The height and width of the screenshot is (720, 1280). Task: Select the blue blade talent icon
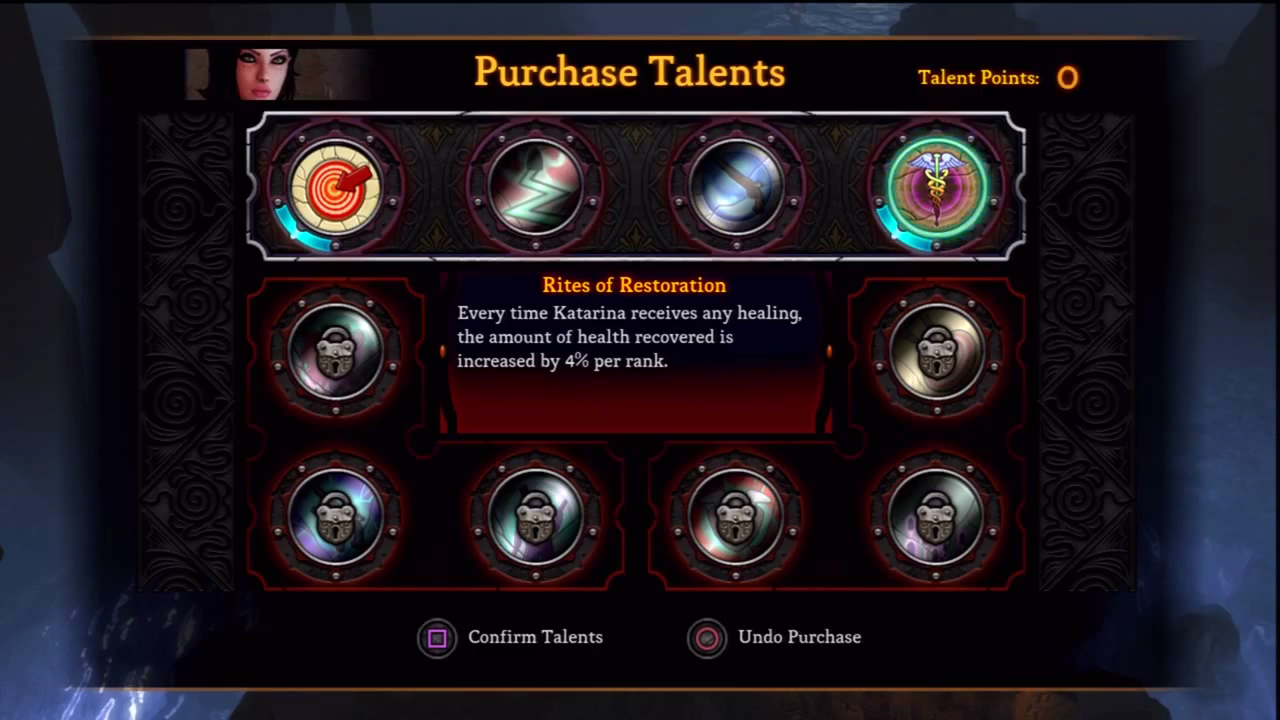click(736, 187)
